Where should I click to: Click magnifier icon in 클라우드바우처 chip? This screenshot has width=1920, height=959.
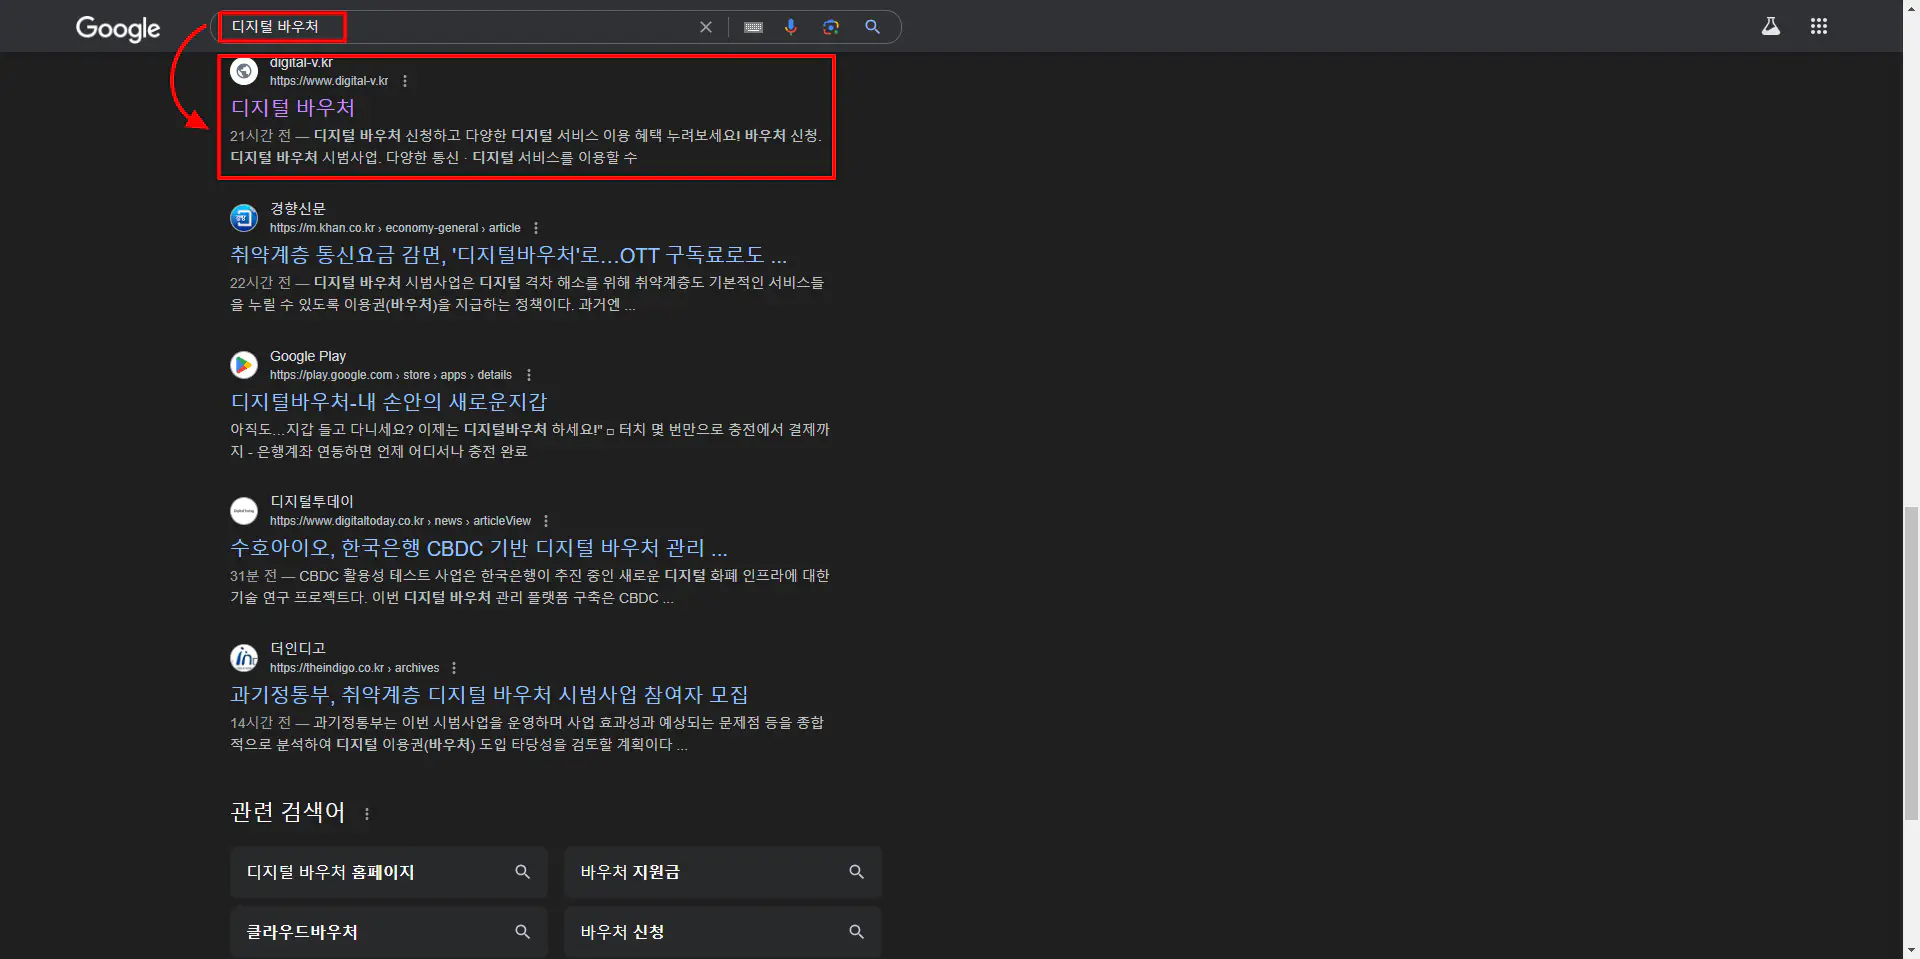[523, 932]
